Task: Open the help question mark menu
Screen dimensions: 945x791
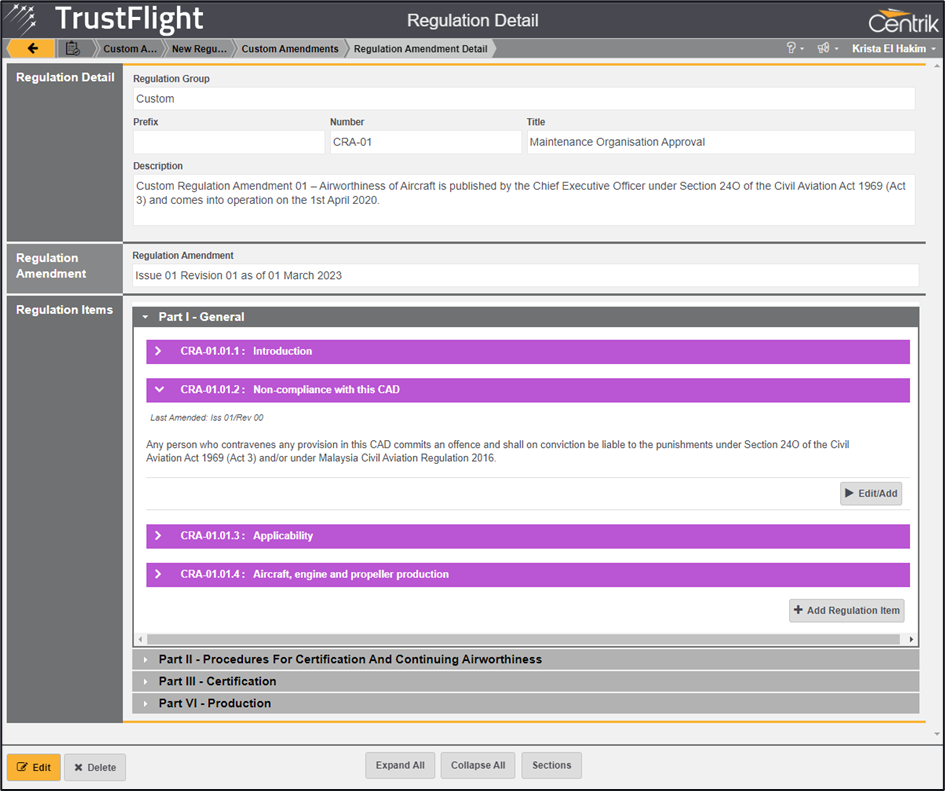Action: 794,48
